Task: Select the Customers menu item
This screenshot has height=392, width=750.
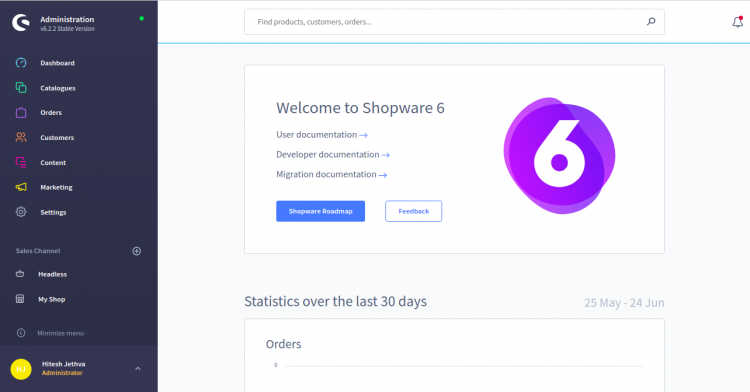Action: [x=57, y=138]
